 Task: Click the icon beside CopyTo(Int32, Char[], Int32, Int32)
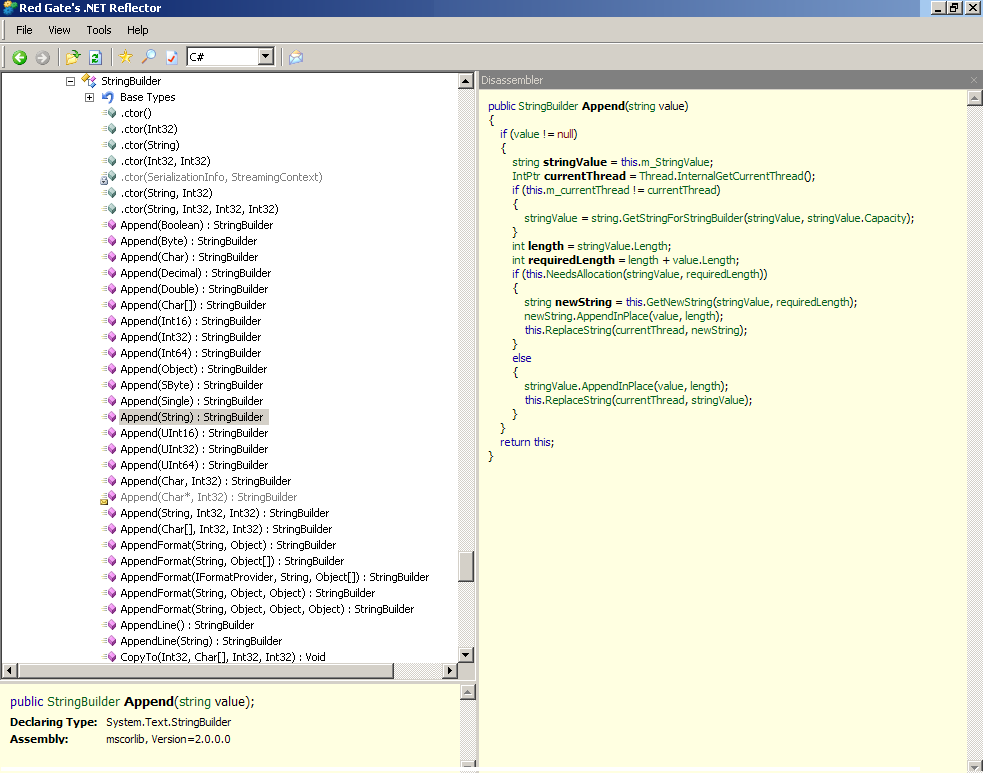(110, 657)
